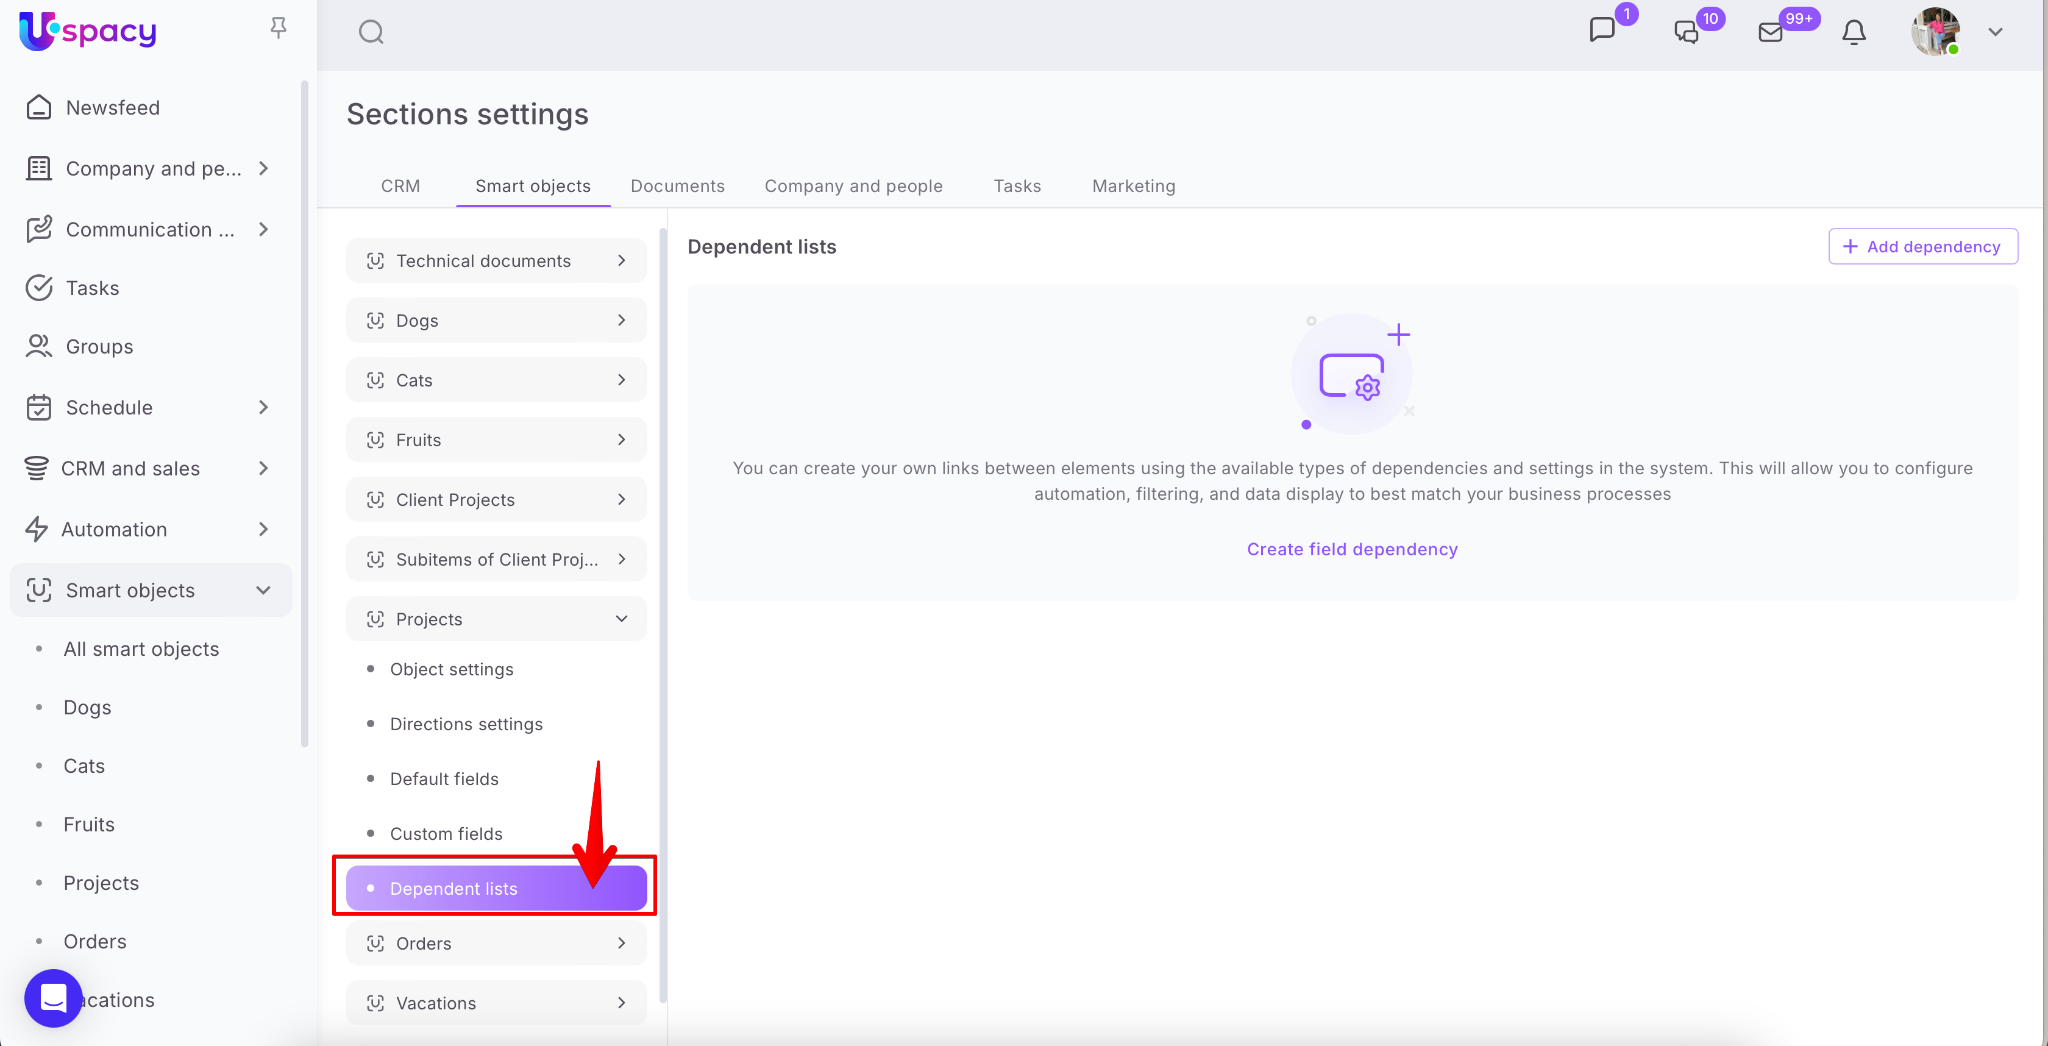Open the support chat bubble widget
The image size is (2048, 1046).
(x=53, y=998)
